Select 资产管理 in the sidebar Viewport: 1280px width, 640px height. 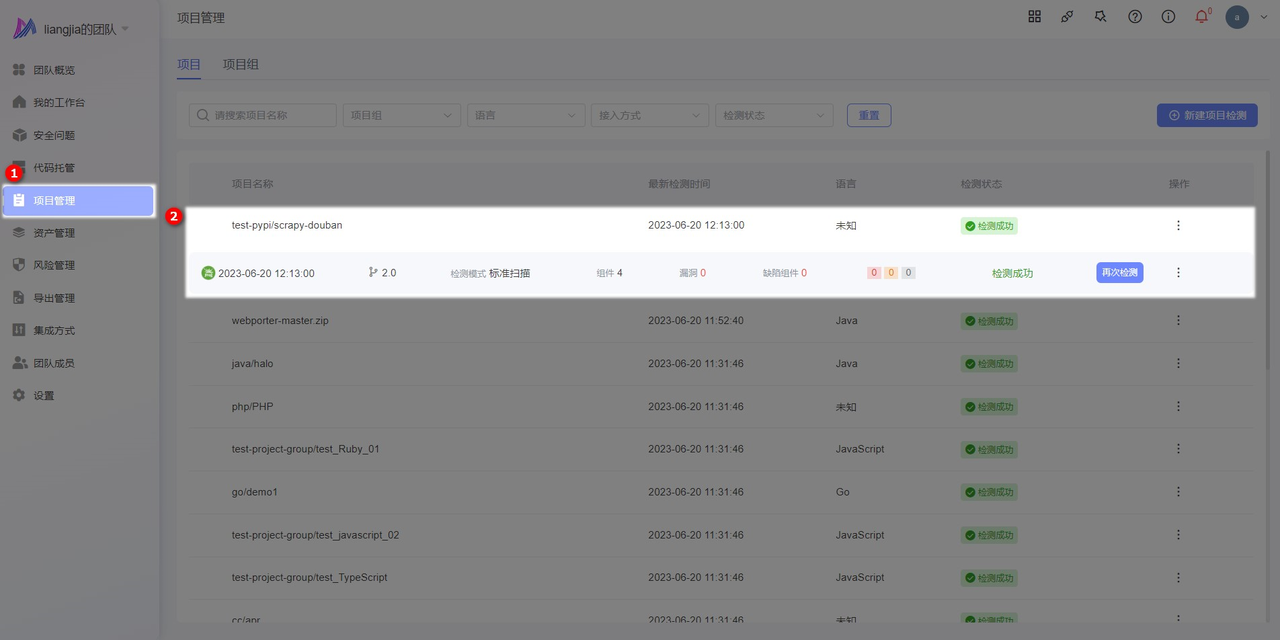point(54,233)
